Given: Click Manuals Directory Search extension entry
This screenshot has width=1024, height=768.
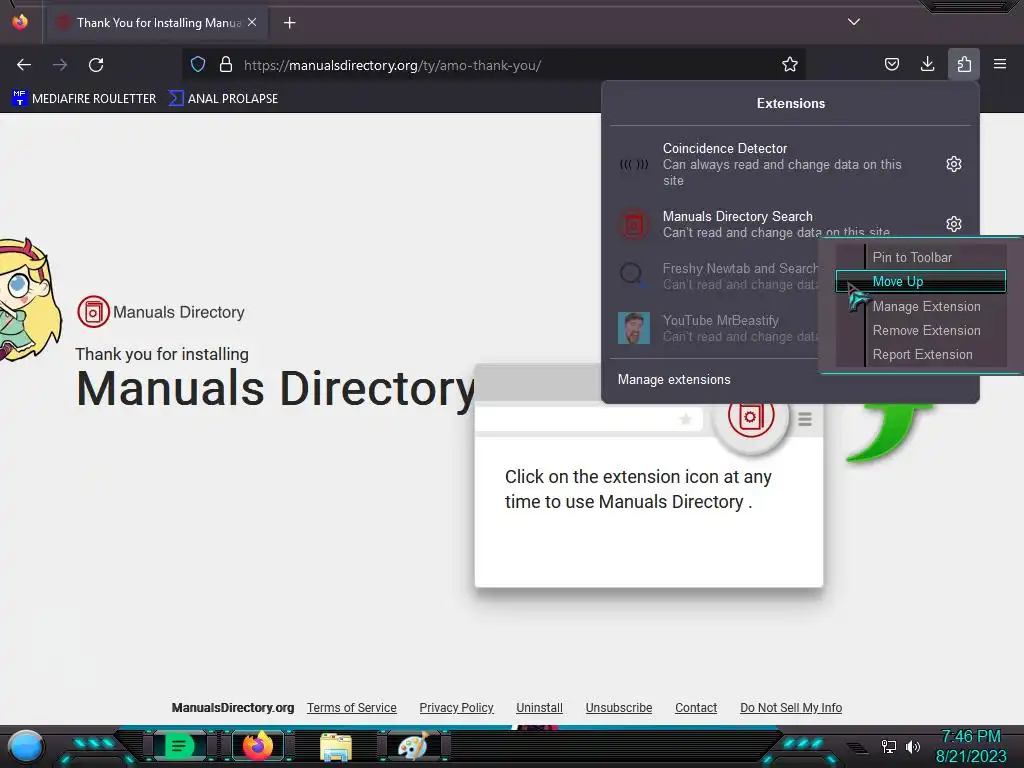Looking at the screenshot, I should pyautogui.click(x=774, y=224).
